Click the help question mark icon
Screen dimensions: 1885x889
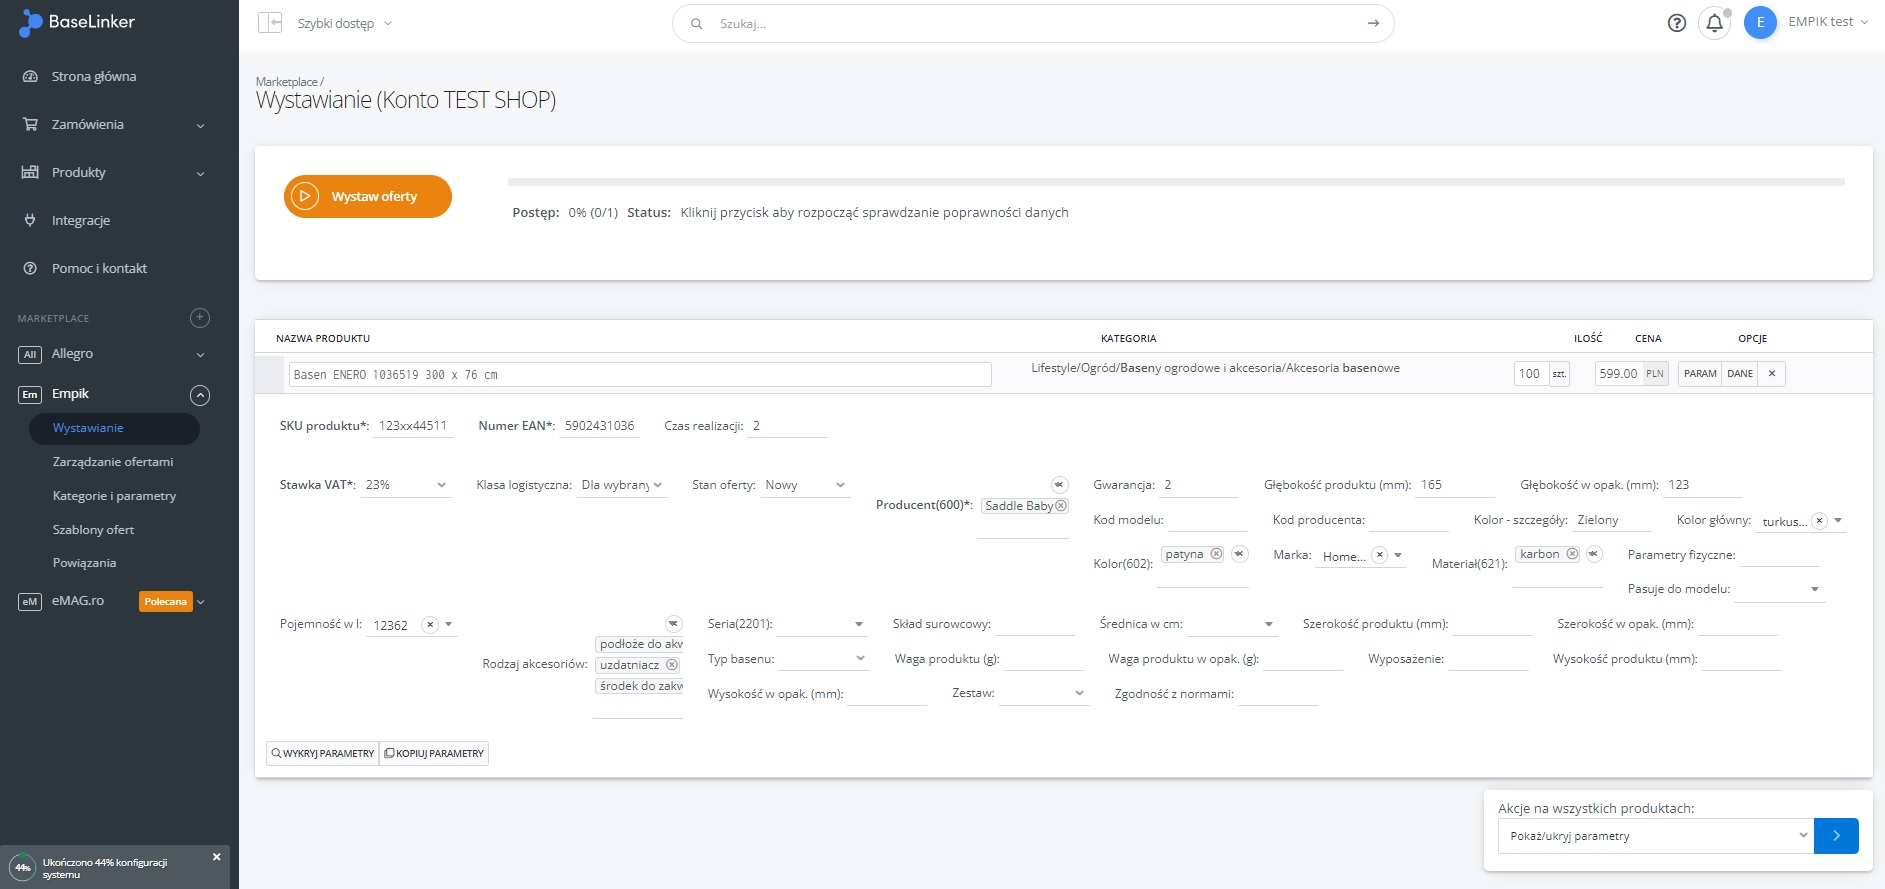click(x=1677, y=23)
